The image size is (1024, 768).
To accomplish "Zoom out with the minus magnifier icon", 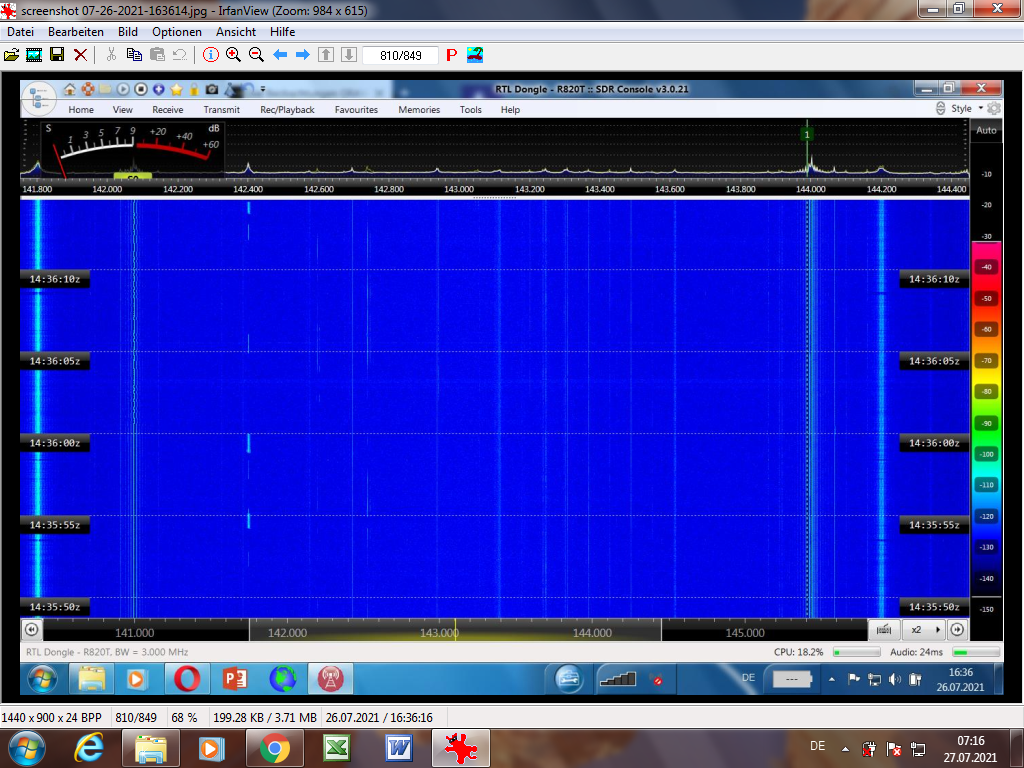I will point(256,55).
